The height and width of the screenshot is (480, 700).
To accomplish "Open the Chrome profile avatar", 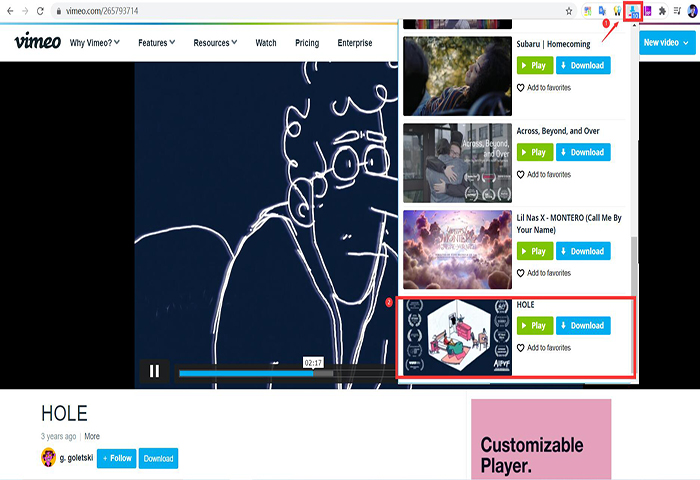I will [x=692, y=11].
